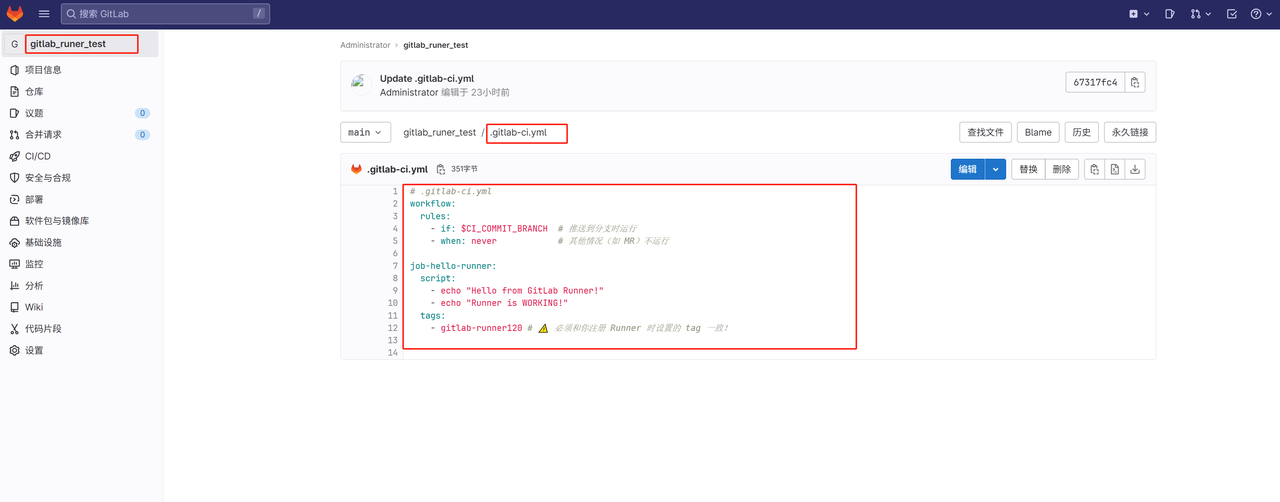The height and width of the screenshot is (502, 1280).
Task: Open the to-do list checkmark icon
Action: click(1231, 14)
